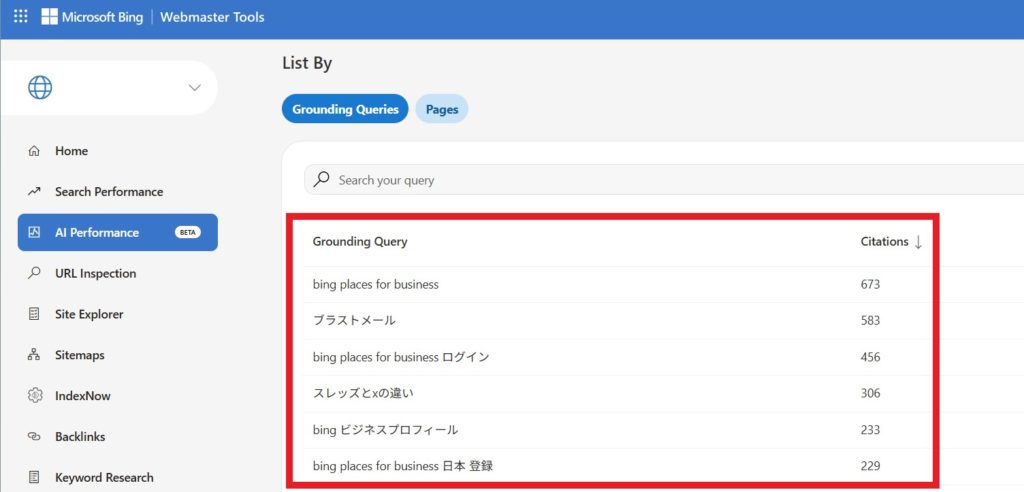Sort by Citations column arrow
This screenshot has width=1024, height=492.
pos(918,242)
